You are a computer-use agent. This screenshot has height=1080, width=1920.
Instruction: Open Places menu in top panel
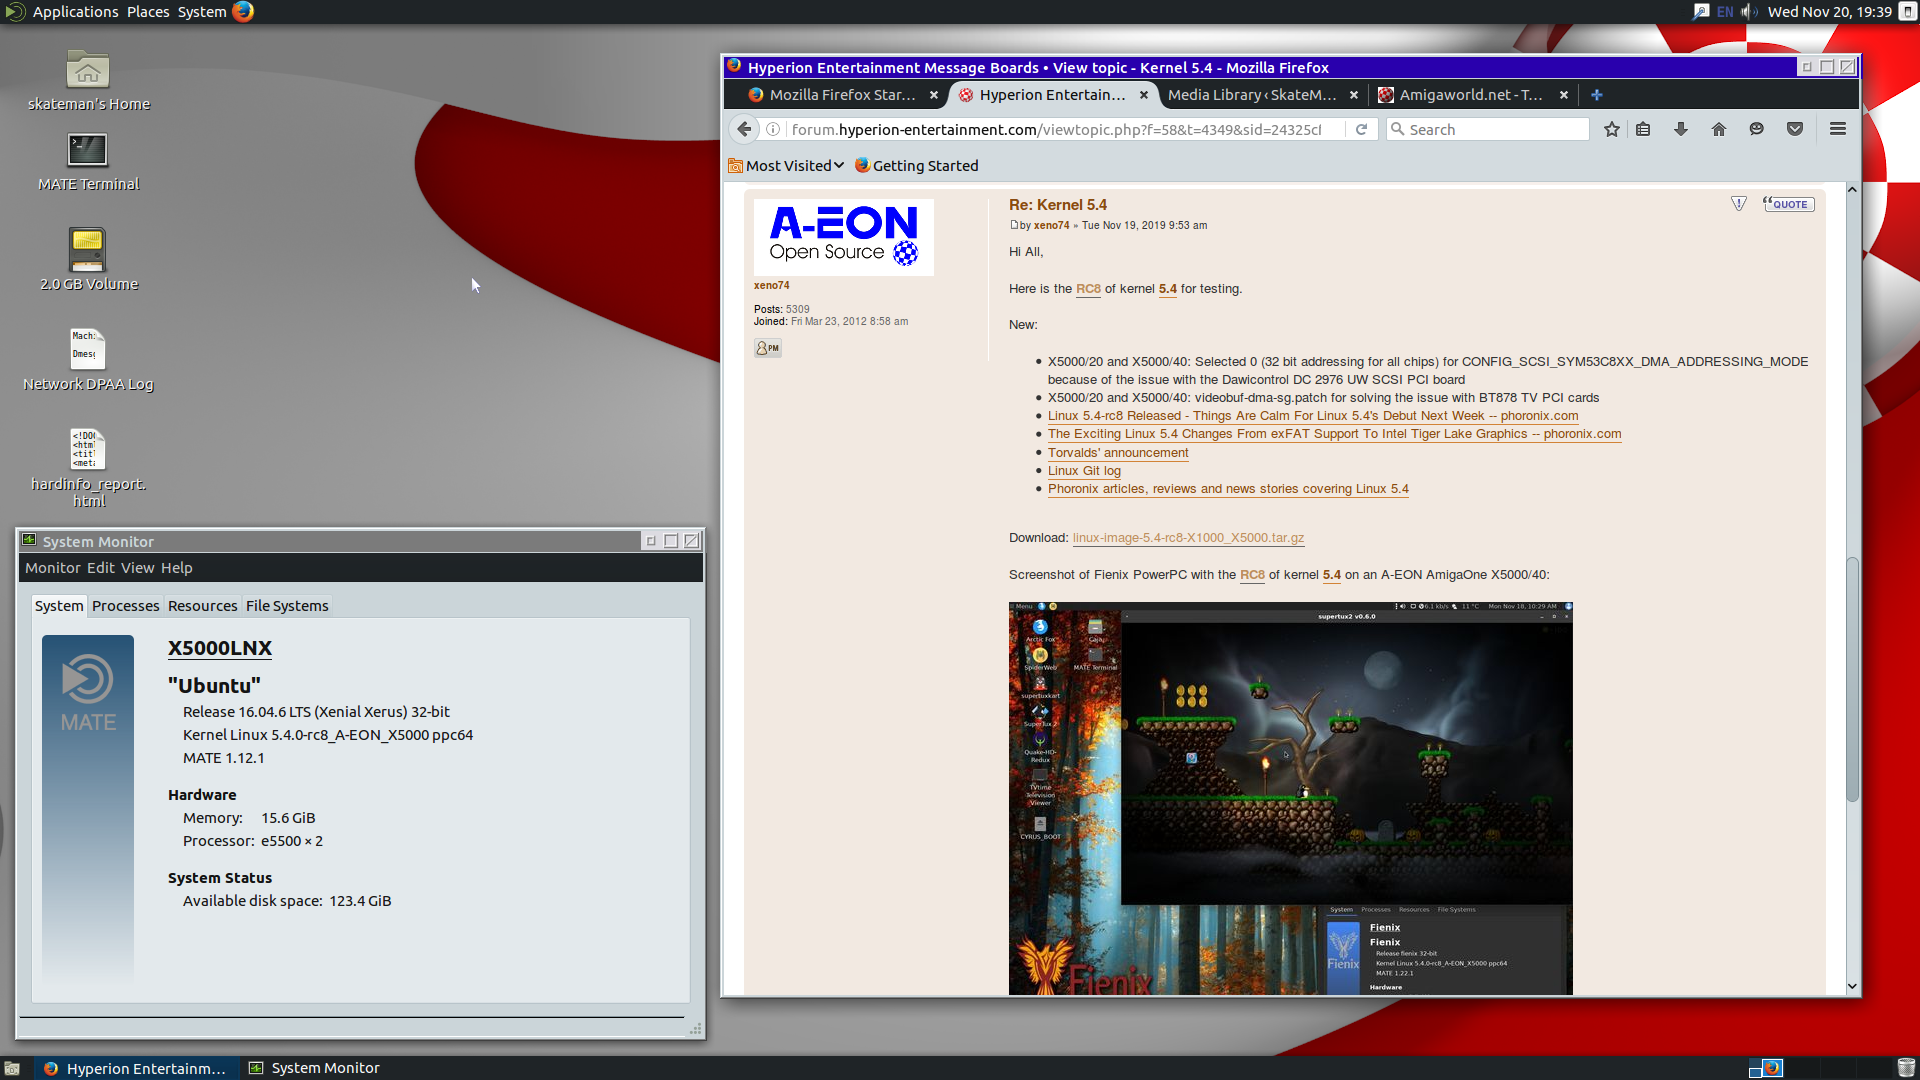pos(148,12)
